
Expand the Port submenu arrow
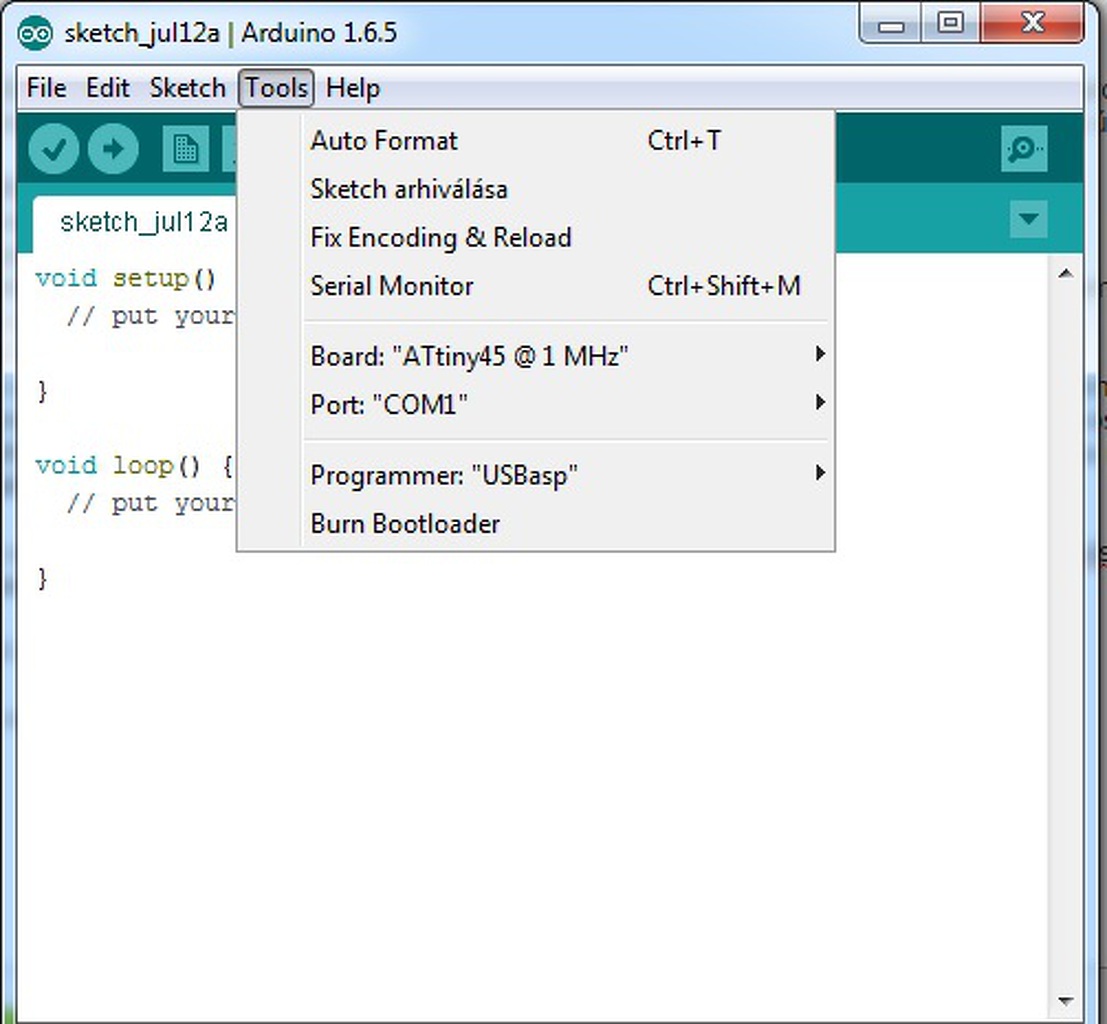coord(820,403)
